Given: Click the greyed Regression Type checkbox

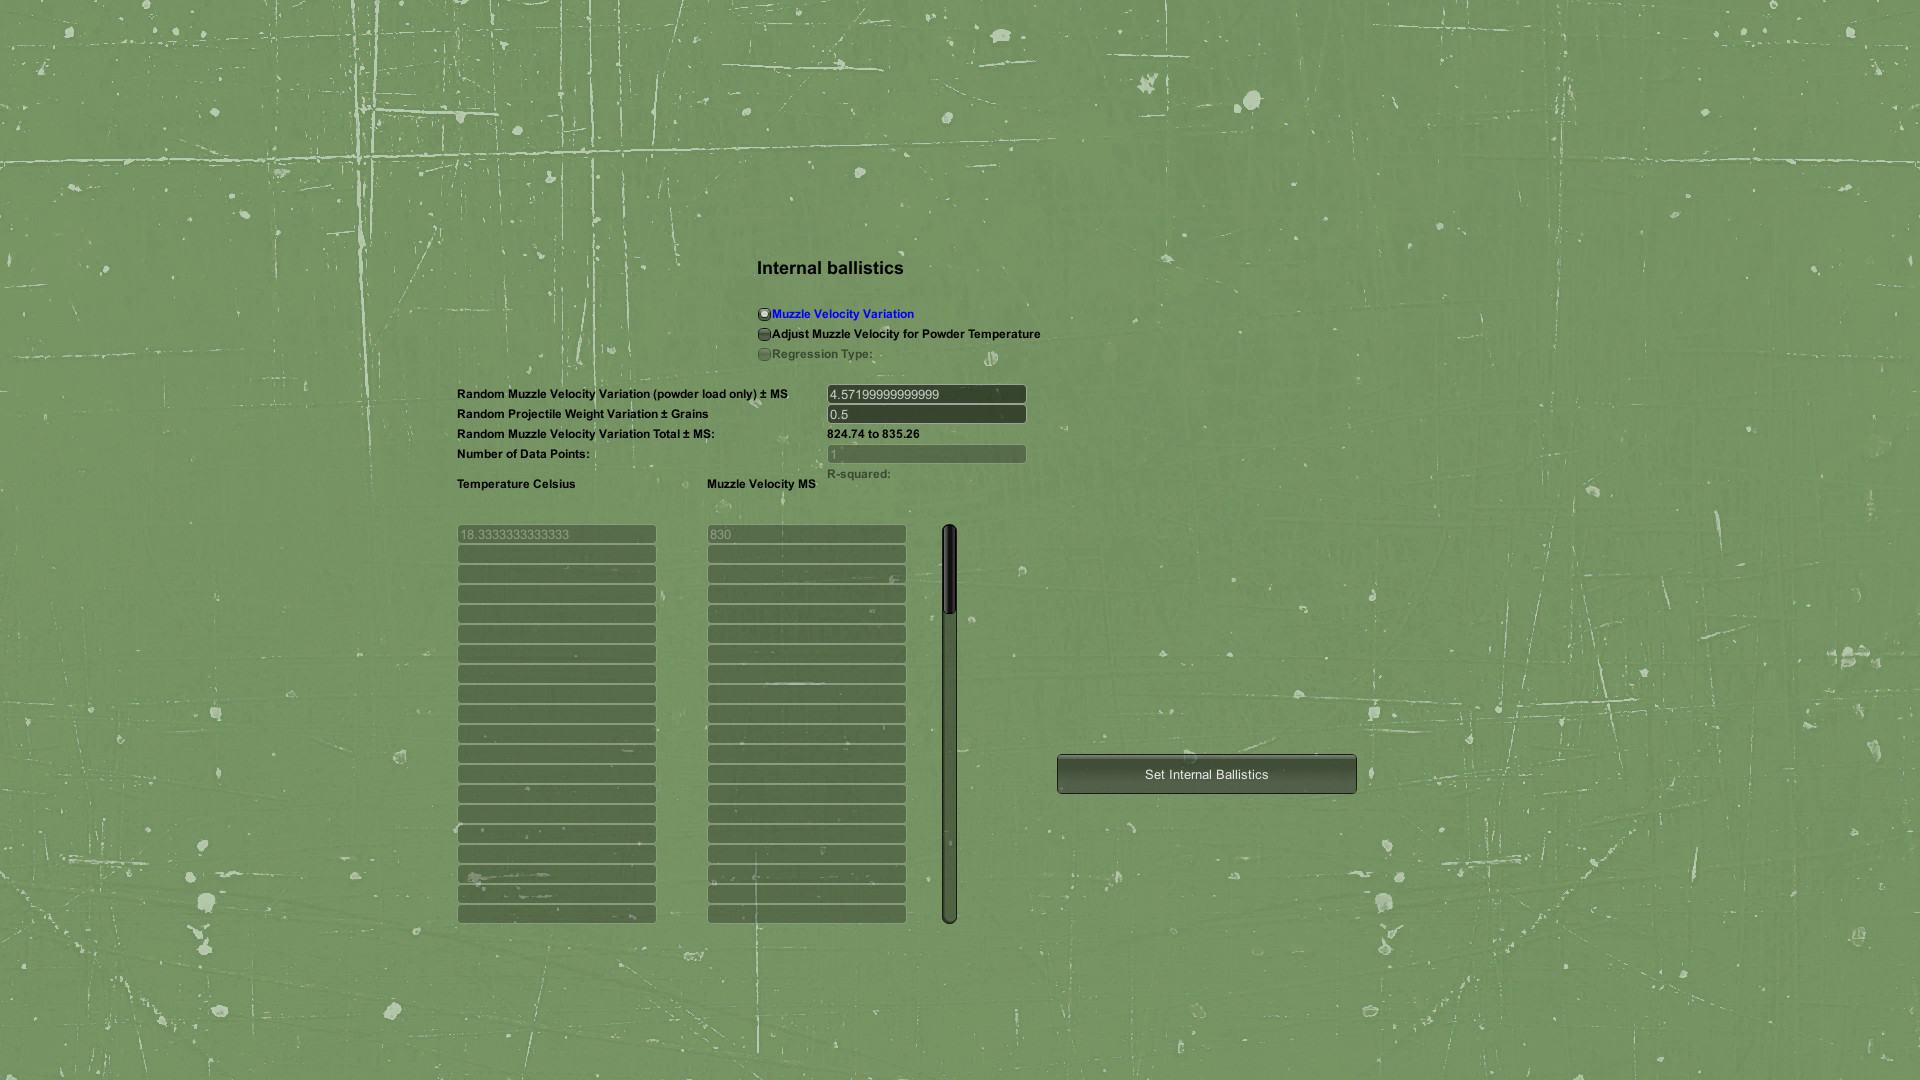Looking at the screenshot, I should point(764,354).
